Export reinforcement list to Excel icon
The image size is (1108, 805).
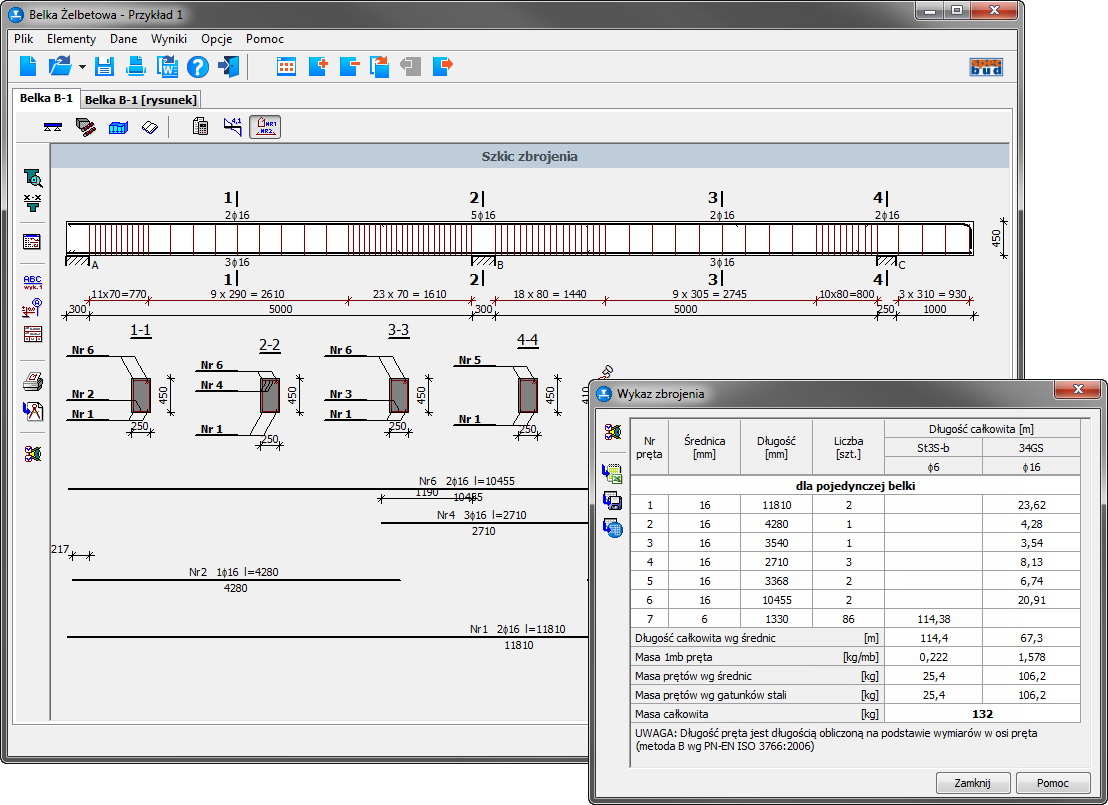coord(612,474)
